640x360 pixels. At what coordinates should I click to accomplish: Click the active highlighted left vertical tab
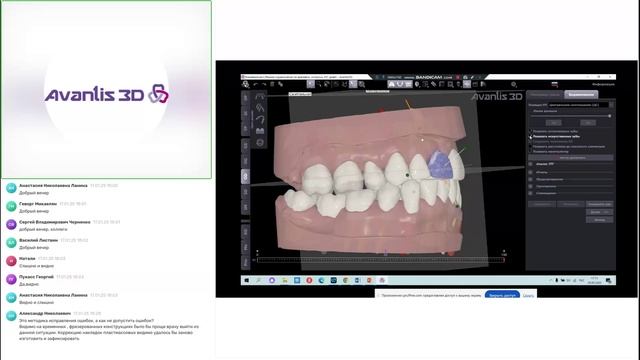click(x=245, y=176)
